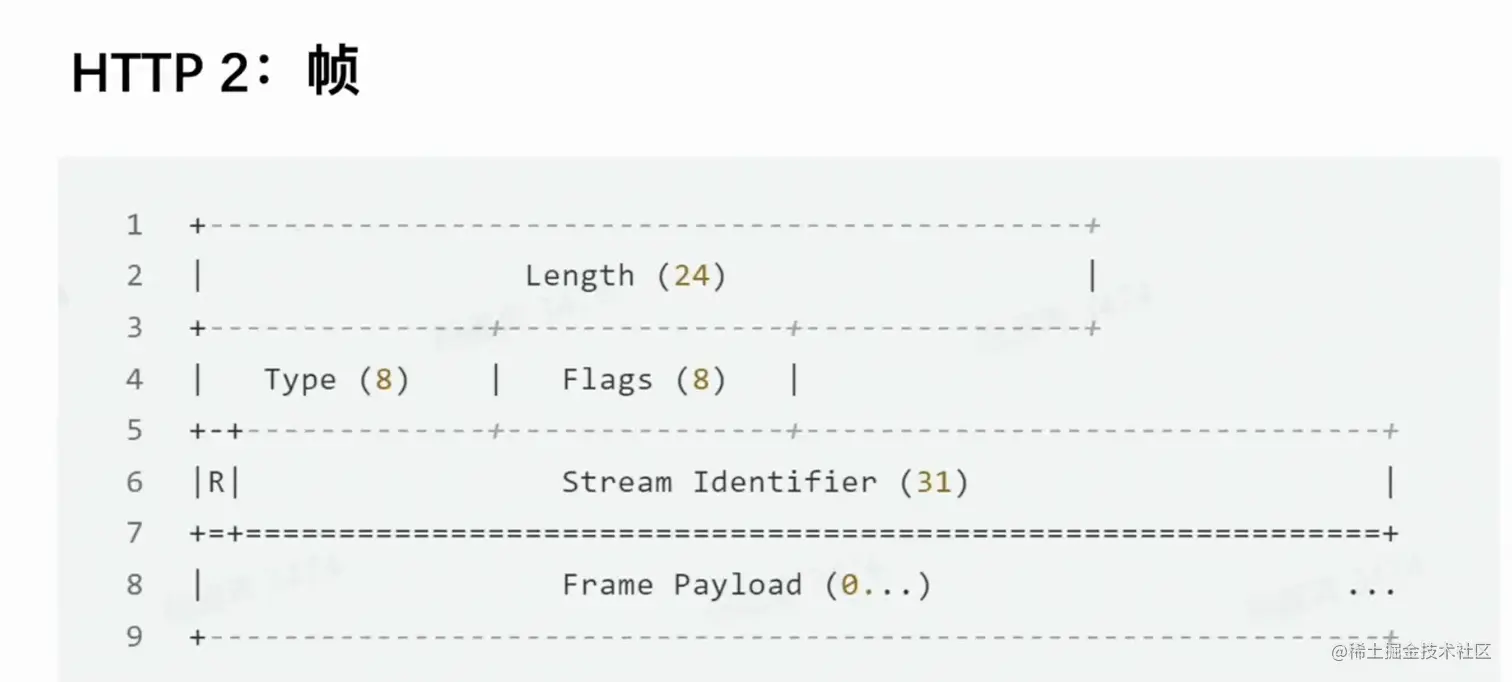Click the highlighted number 31
This screenshot has height=682, width=1512.
click(x=932, y=483)
